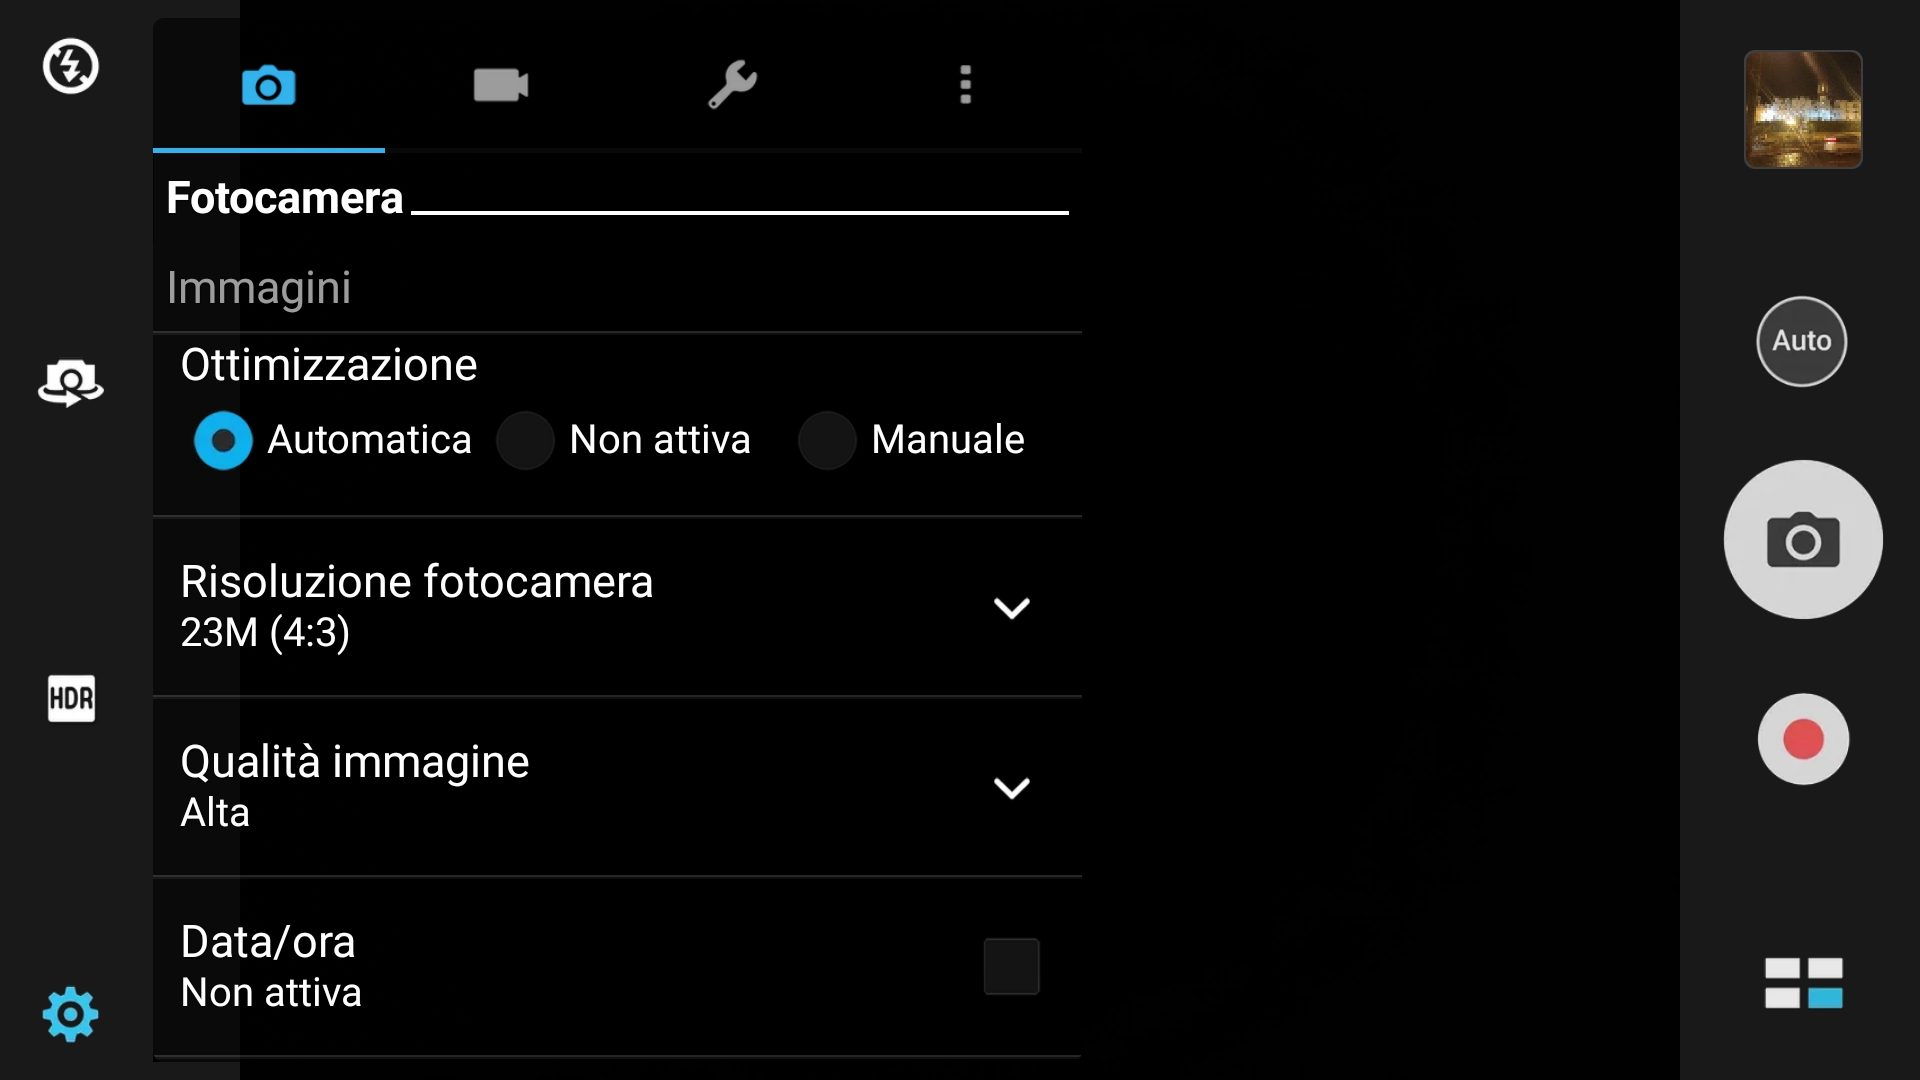Open the three-dot more options tab

coord(965,85)
